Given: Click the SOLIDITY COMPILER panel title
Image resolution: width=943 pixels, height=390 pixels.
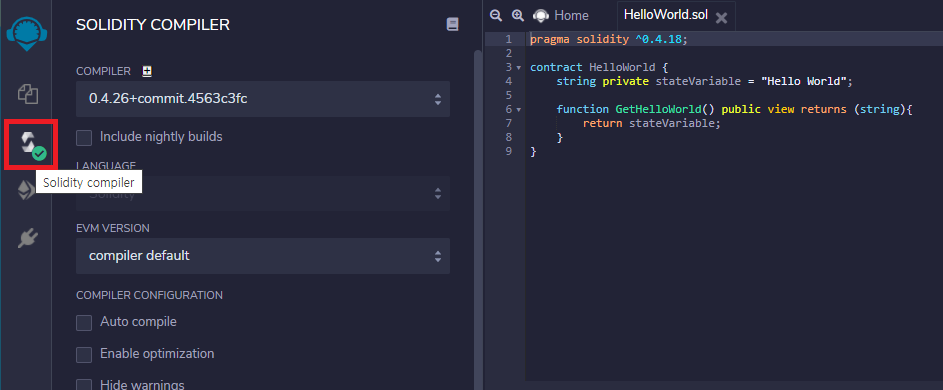Looking at the screenshot, I should tap(153, 25).
